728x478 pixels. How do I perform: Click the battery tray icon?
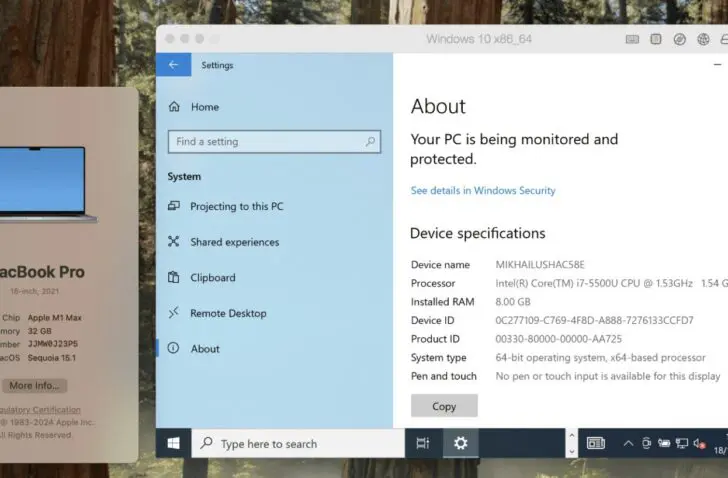pyautogui.click(x=664, y=444)
